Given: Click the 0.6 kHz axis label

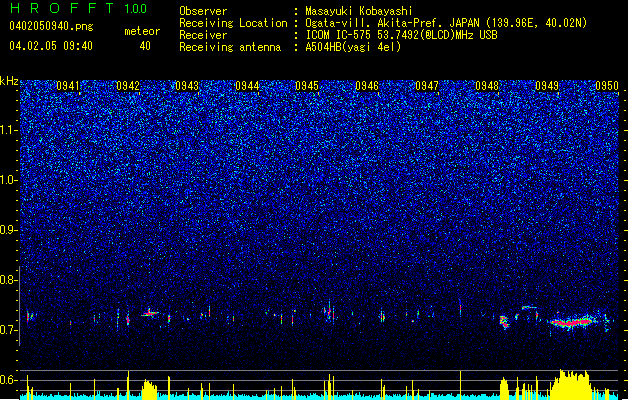Looking at the screenshot, I should coord(9,380).
